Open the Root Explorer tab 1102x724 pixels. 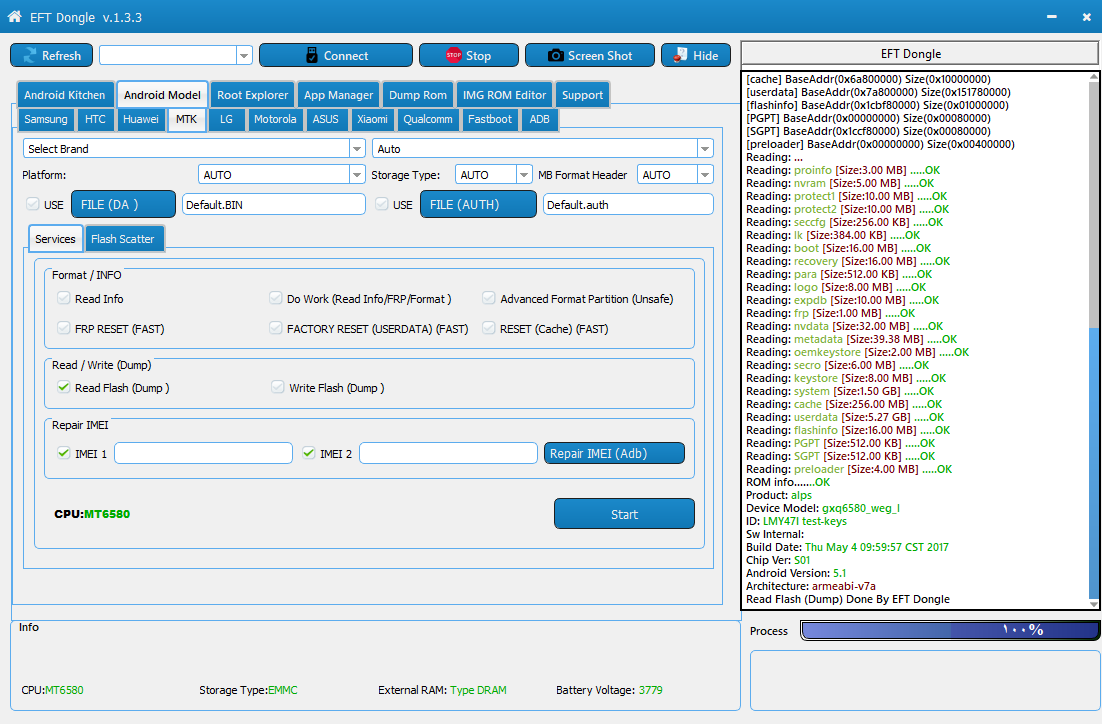[252, 95]
